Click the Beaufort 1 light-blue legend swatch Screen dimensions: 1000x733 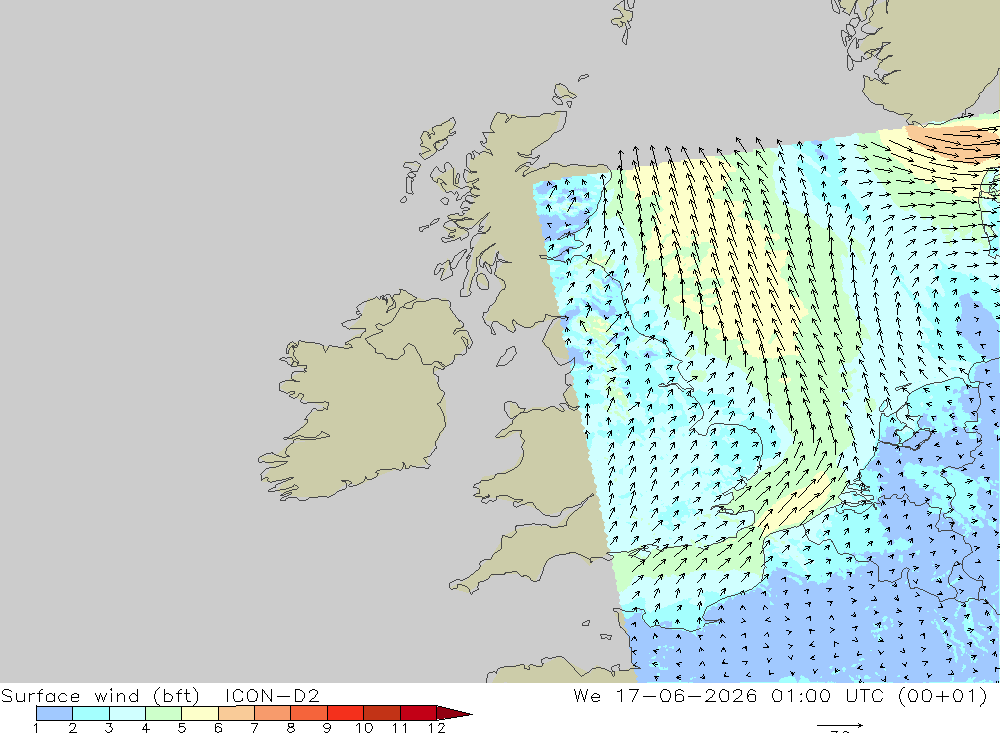(x=54, y=713)
